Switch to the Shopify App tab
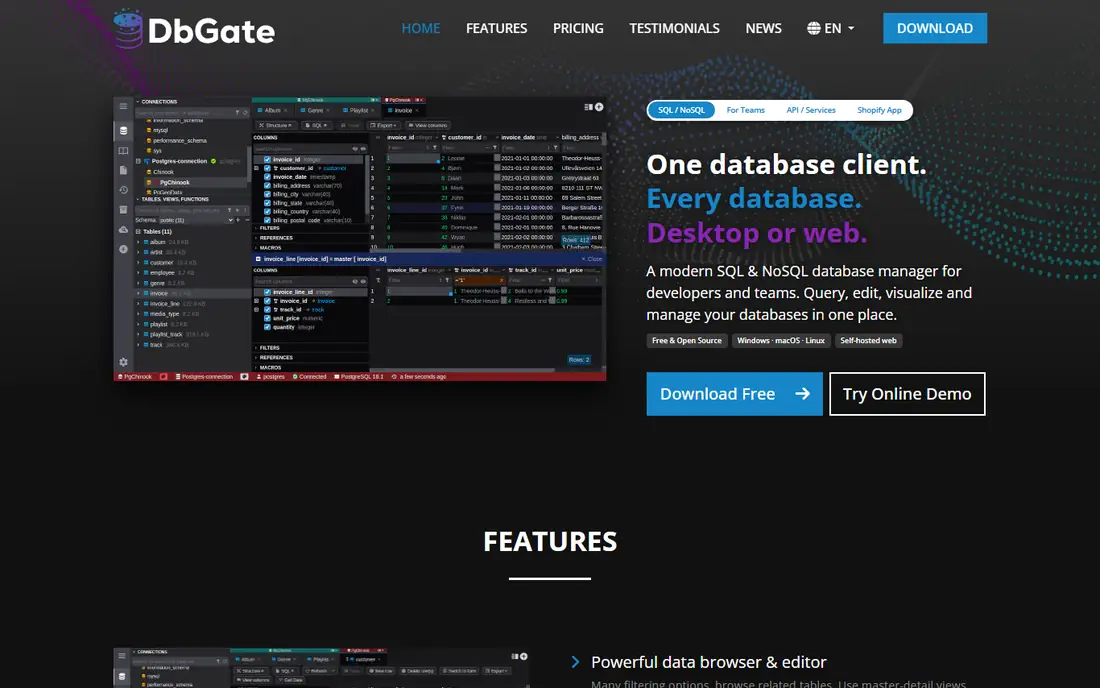This screenshot has height=688, width=1100. 879,110
